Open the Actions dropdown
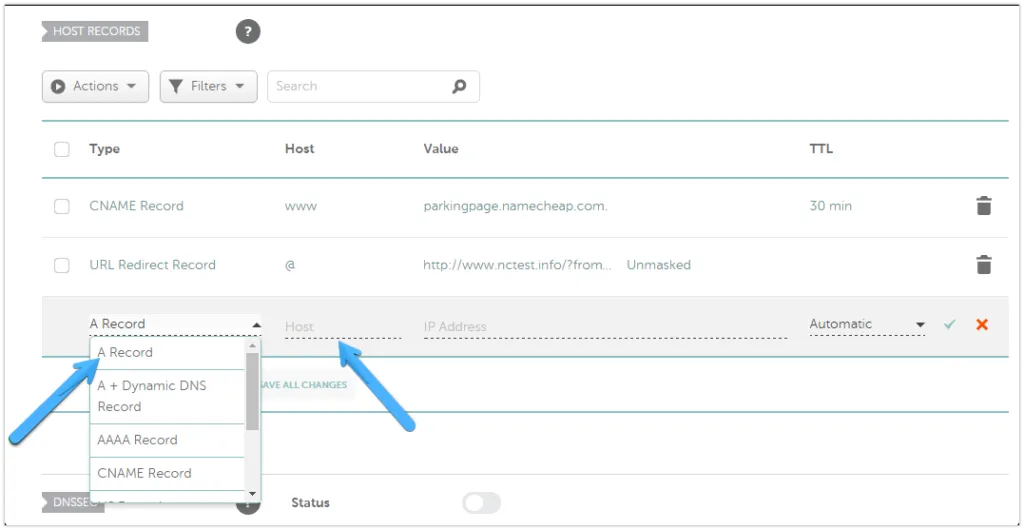 (x=95, y=86)
